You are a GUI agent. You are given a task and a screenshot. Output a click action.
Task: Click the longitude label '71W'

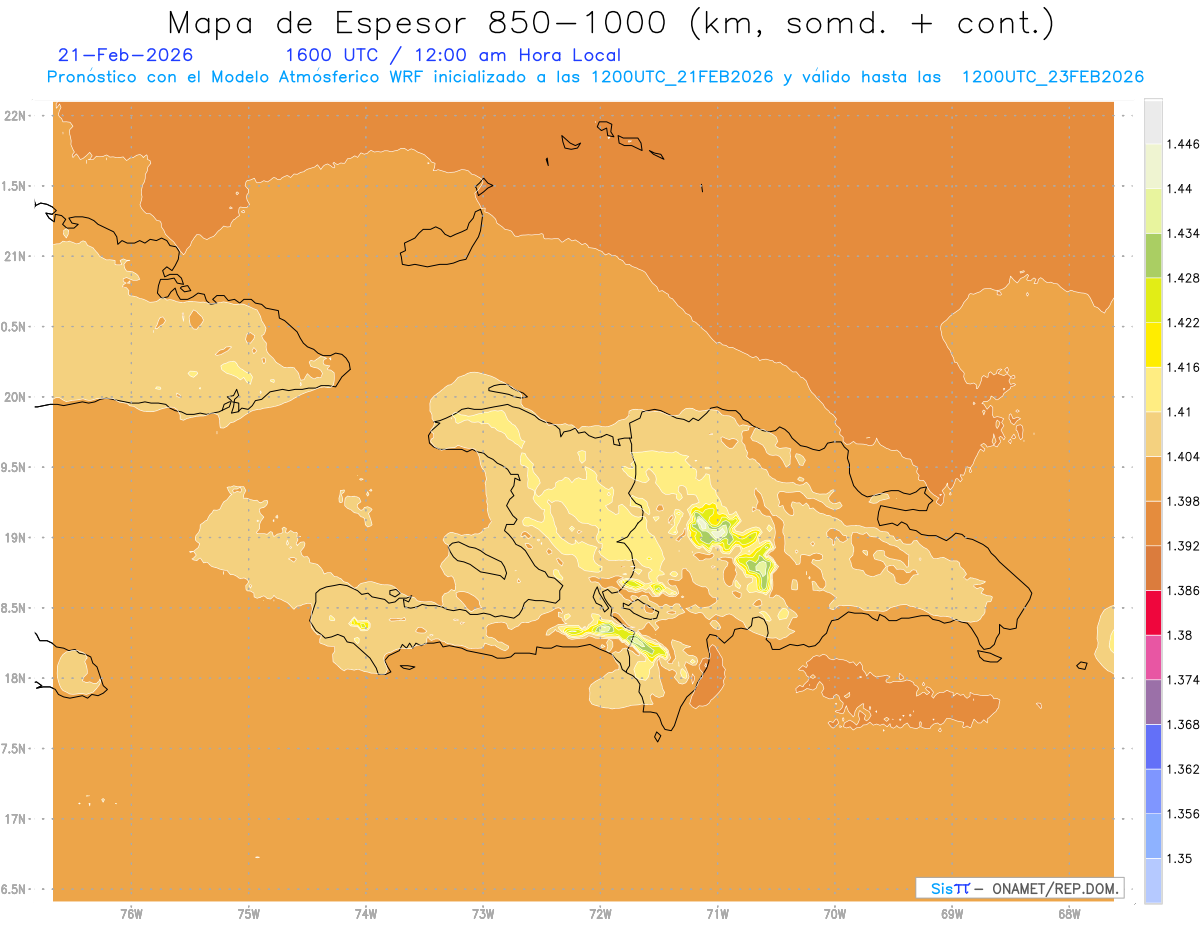click(717, 914)
